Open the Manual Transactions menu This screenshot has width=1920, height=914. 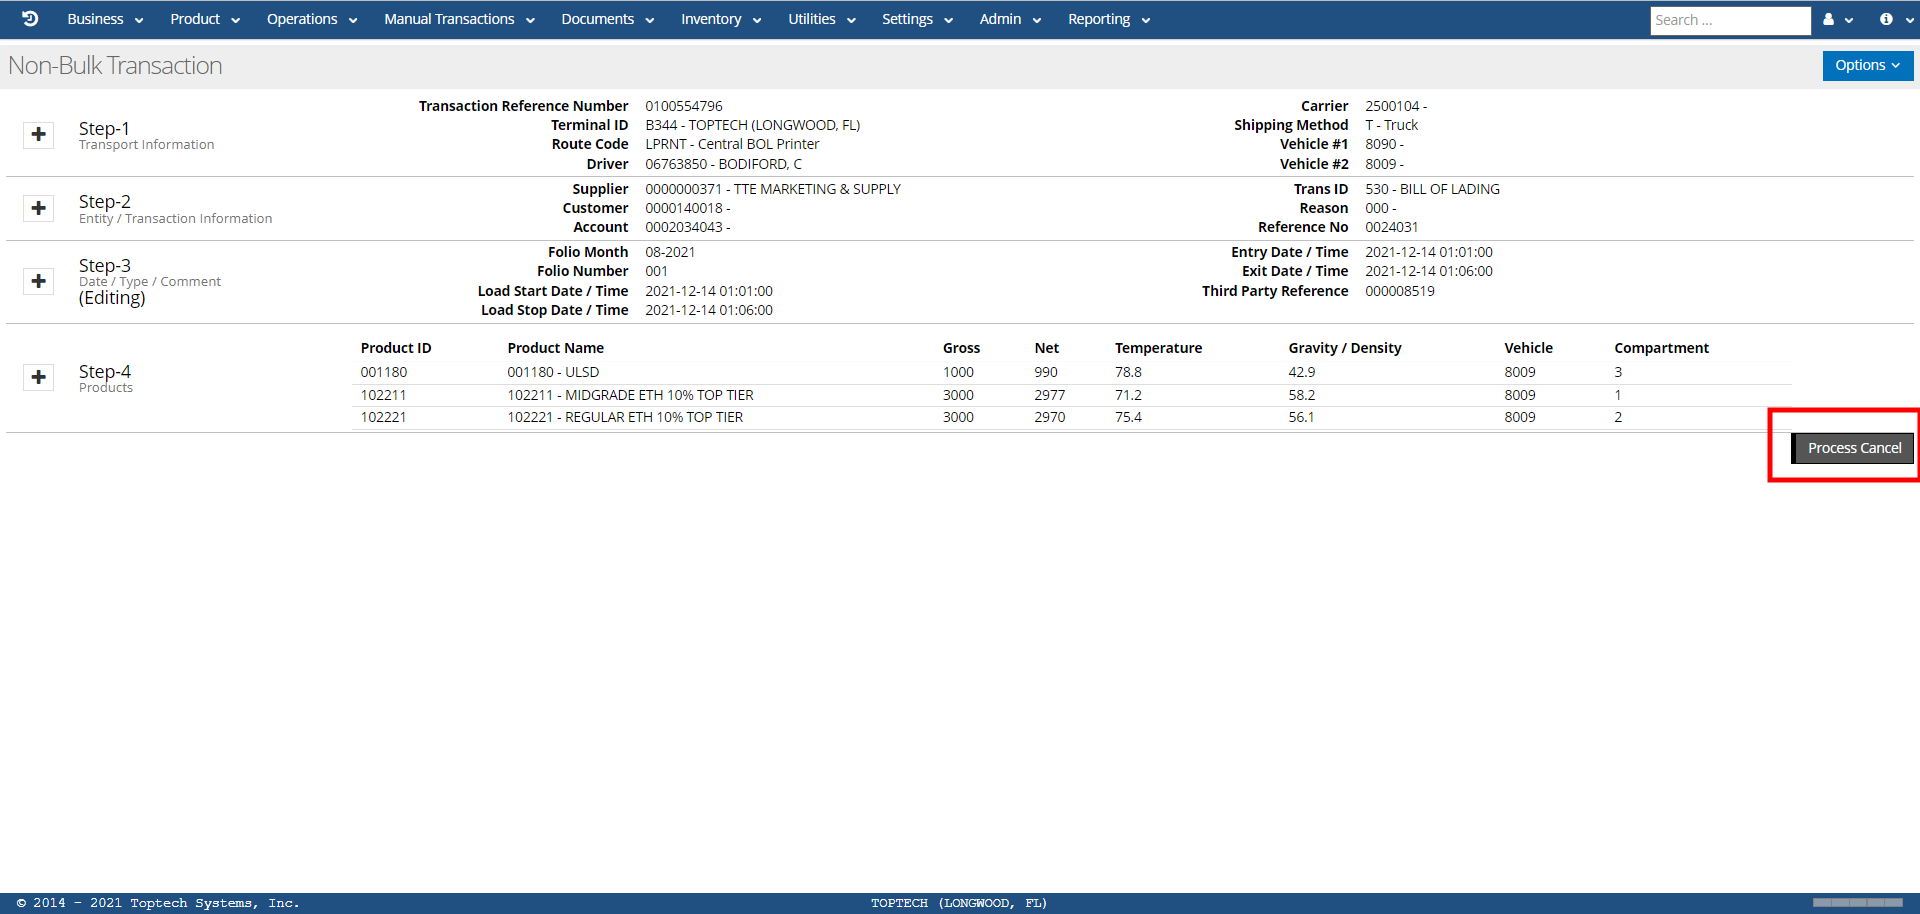pyautogui.click(x=459, y=20)
